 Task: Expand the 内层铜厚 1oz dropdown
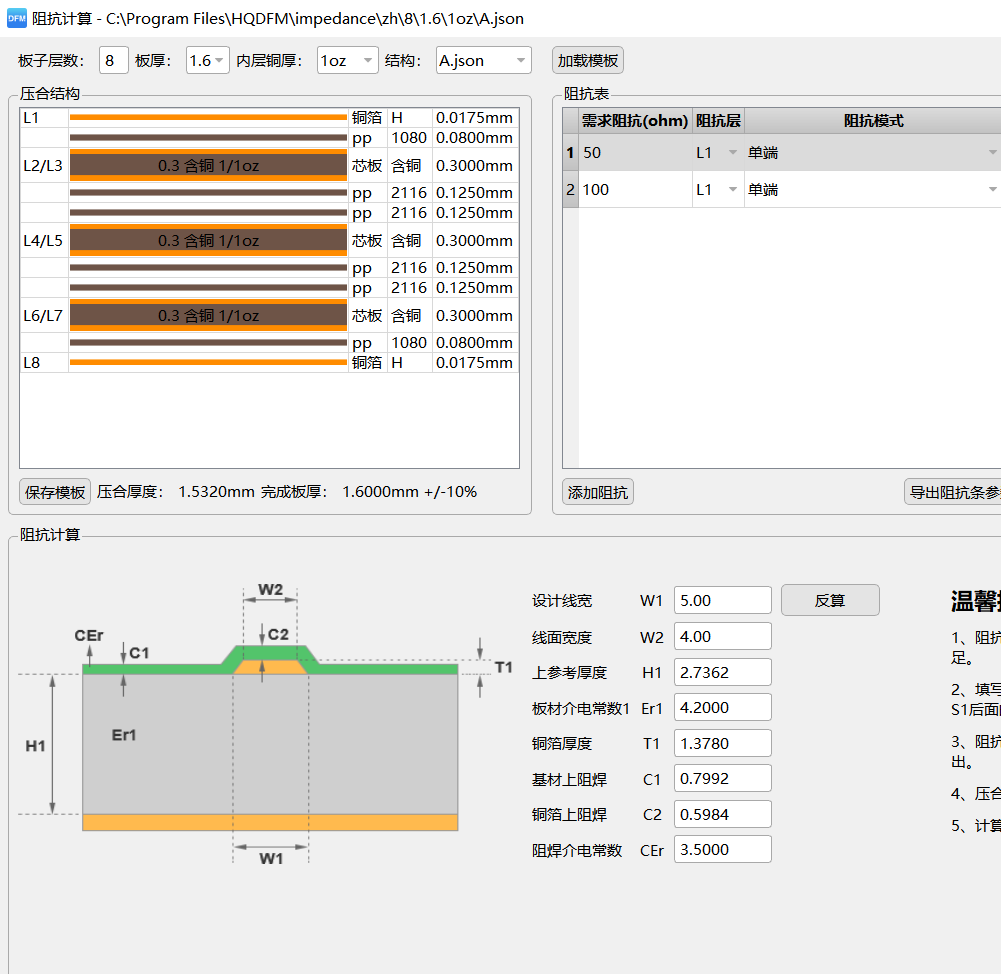point(347,61)
